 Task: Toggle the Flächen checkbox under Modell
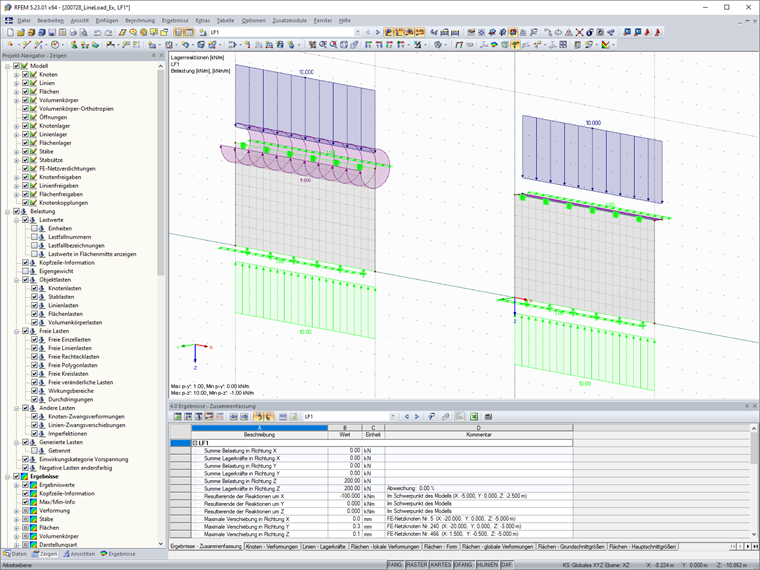point(25,92)
